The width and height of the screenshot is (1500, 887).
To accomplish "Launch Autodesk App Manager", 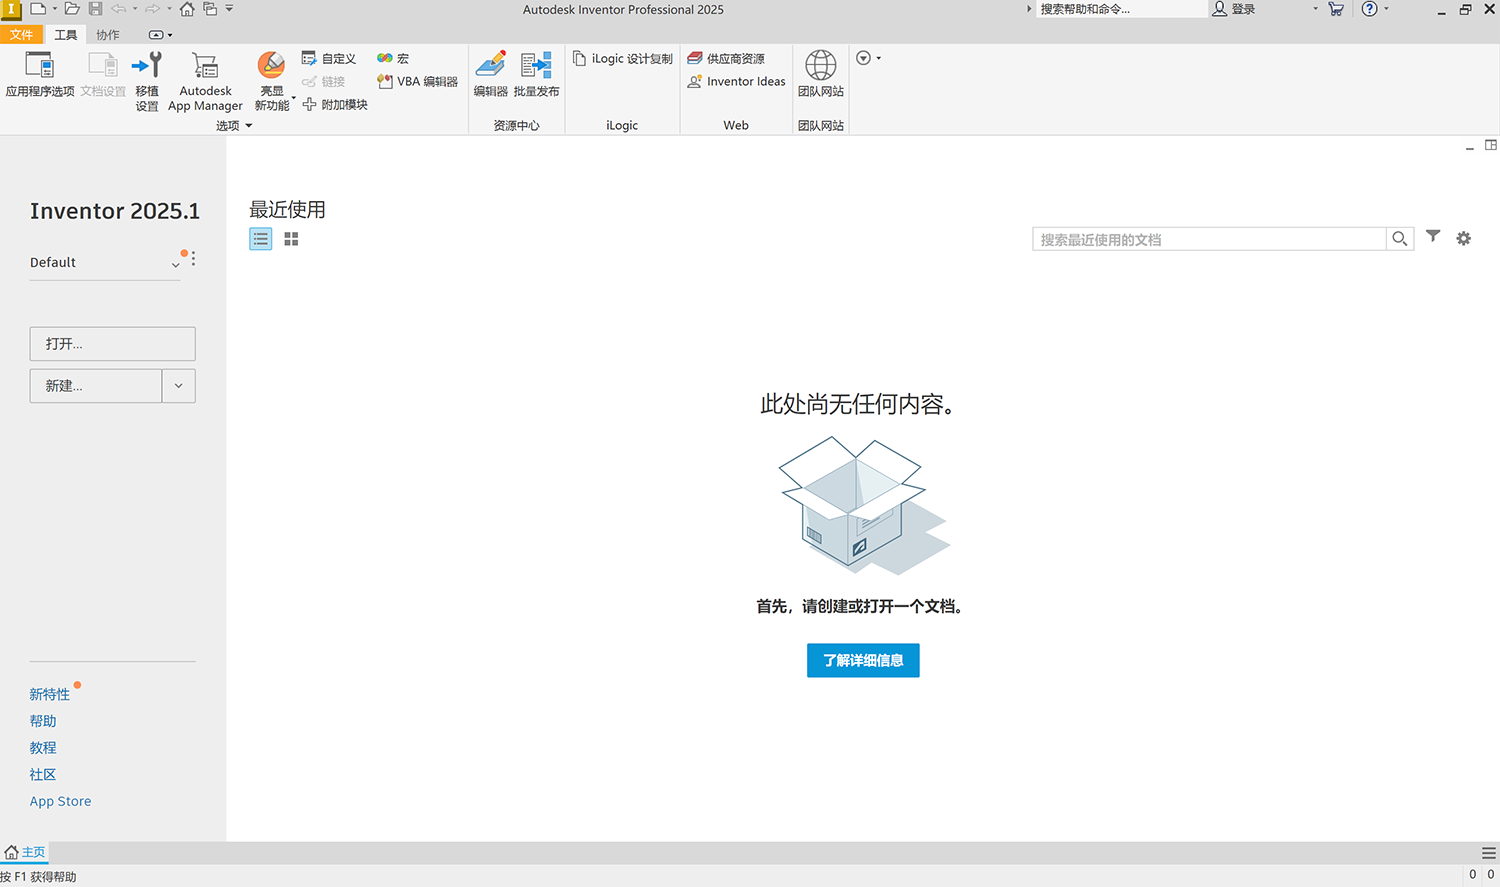I will 205,80.
